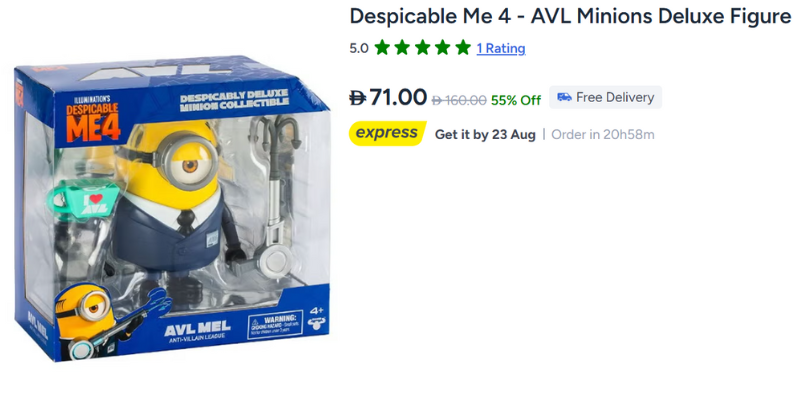Click the first green rating star
Viewport: 800px width, 400px height.
(x=382, y=48)
